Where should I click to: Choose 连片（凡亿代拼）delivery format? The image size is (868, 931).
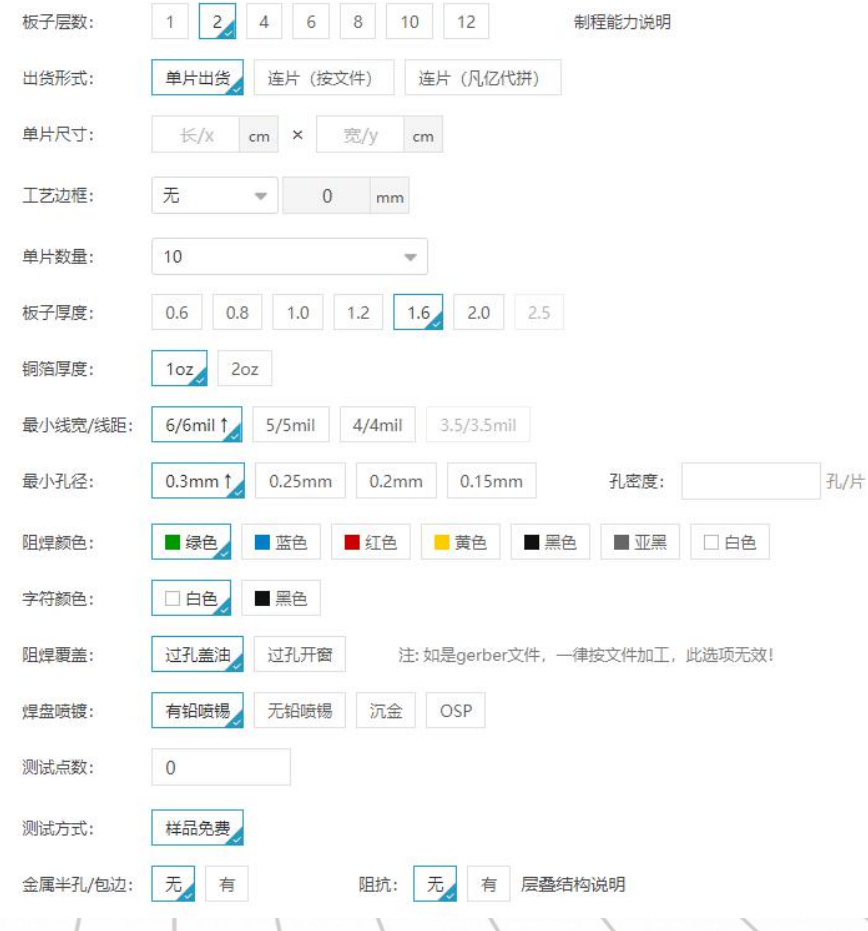(x=483, y=77)
